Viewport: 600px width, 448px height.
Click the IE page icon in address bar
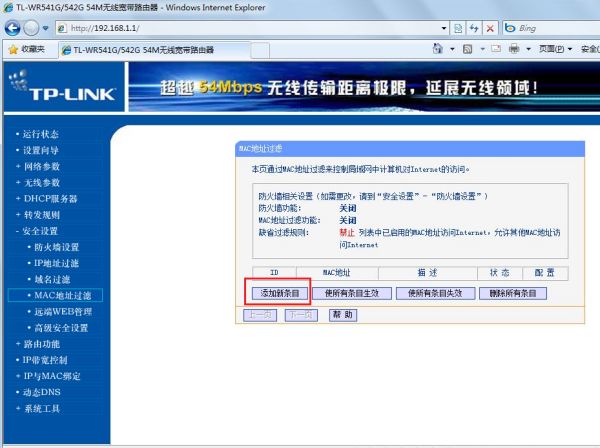62,28
